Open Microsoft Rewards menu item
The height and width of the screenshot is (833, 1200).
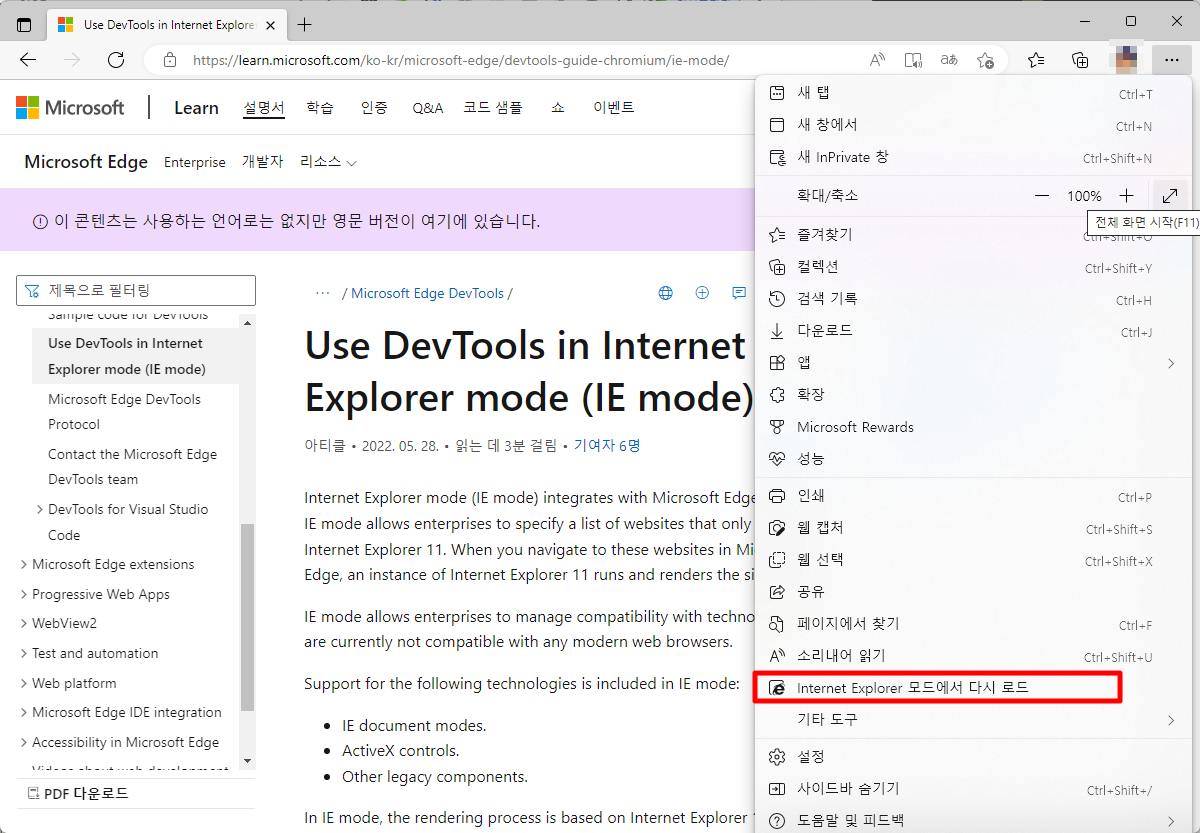pyautogui.click(x=975, y=427)
